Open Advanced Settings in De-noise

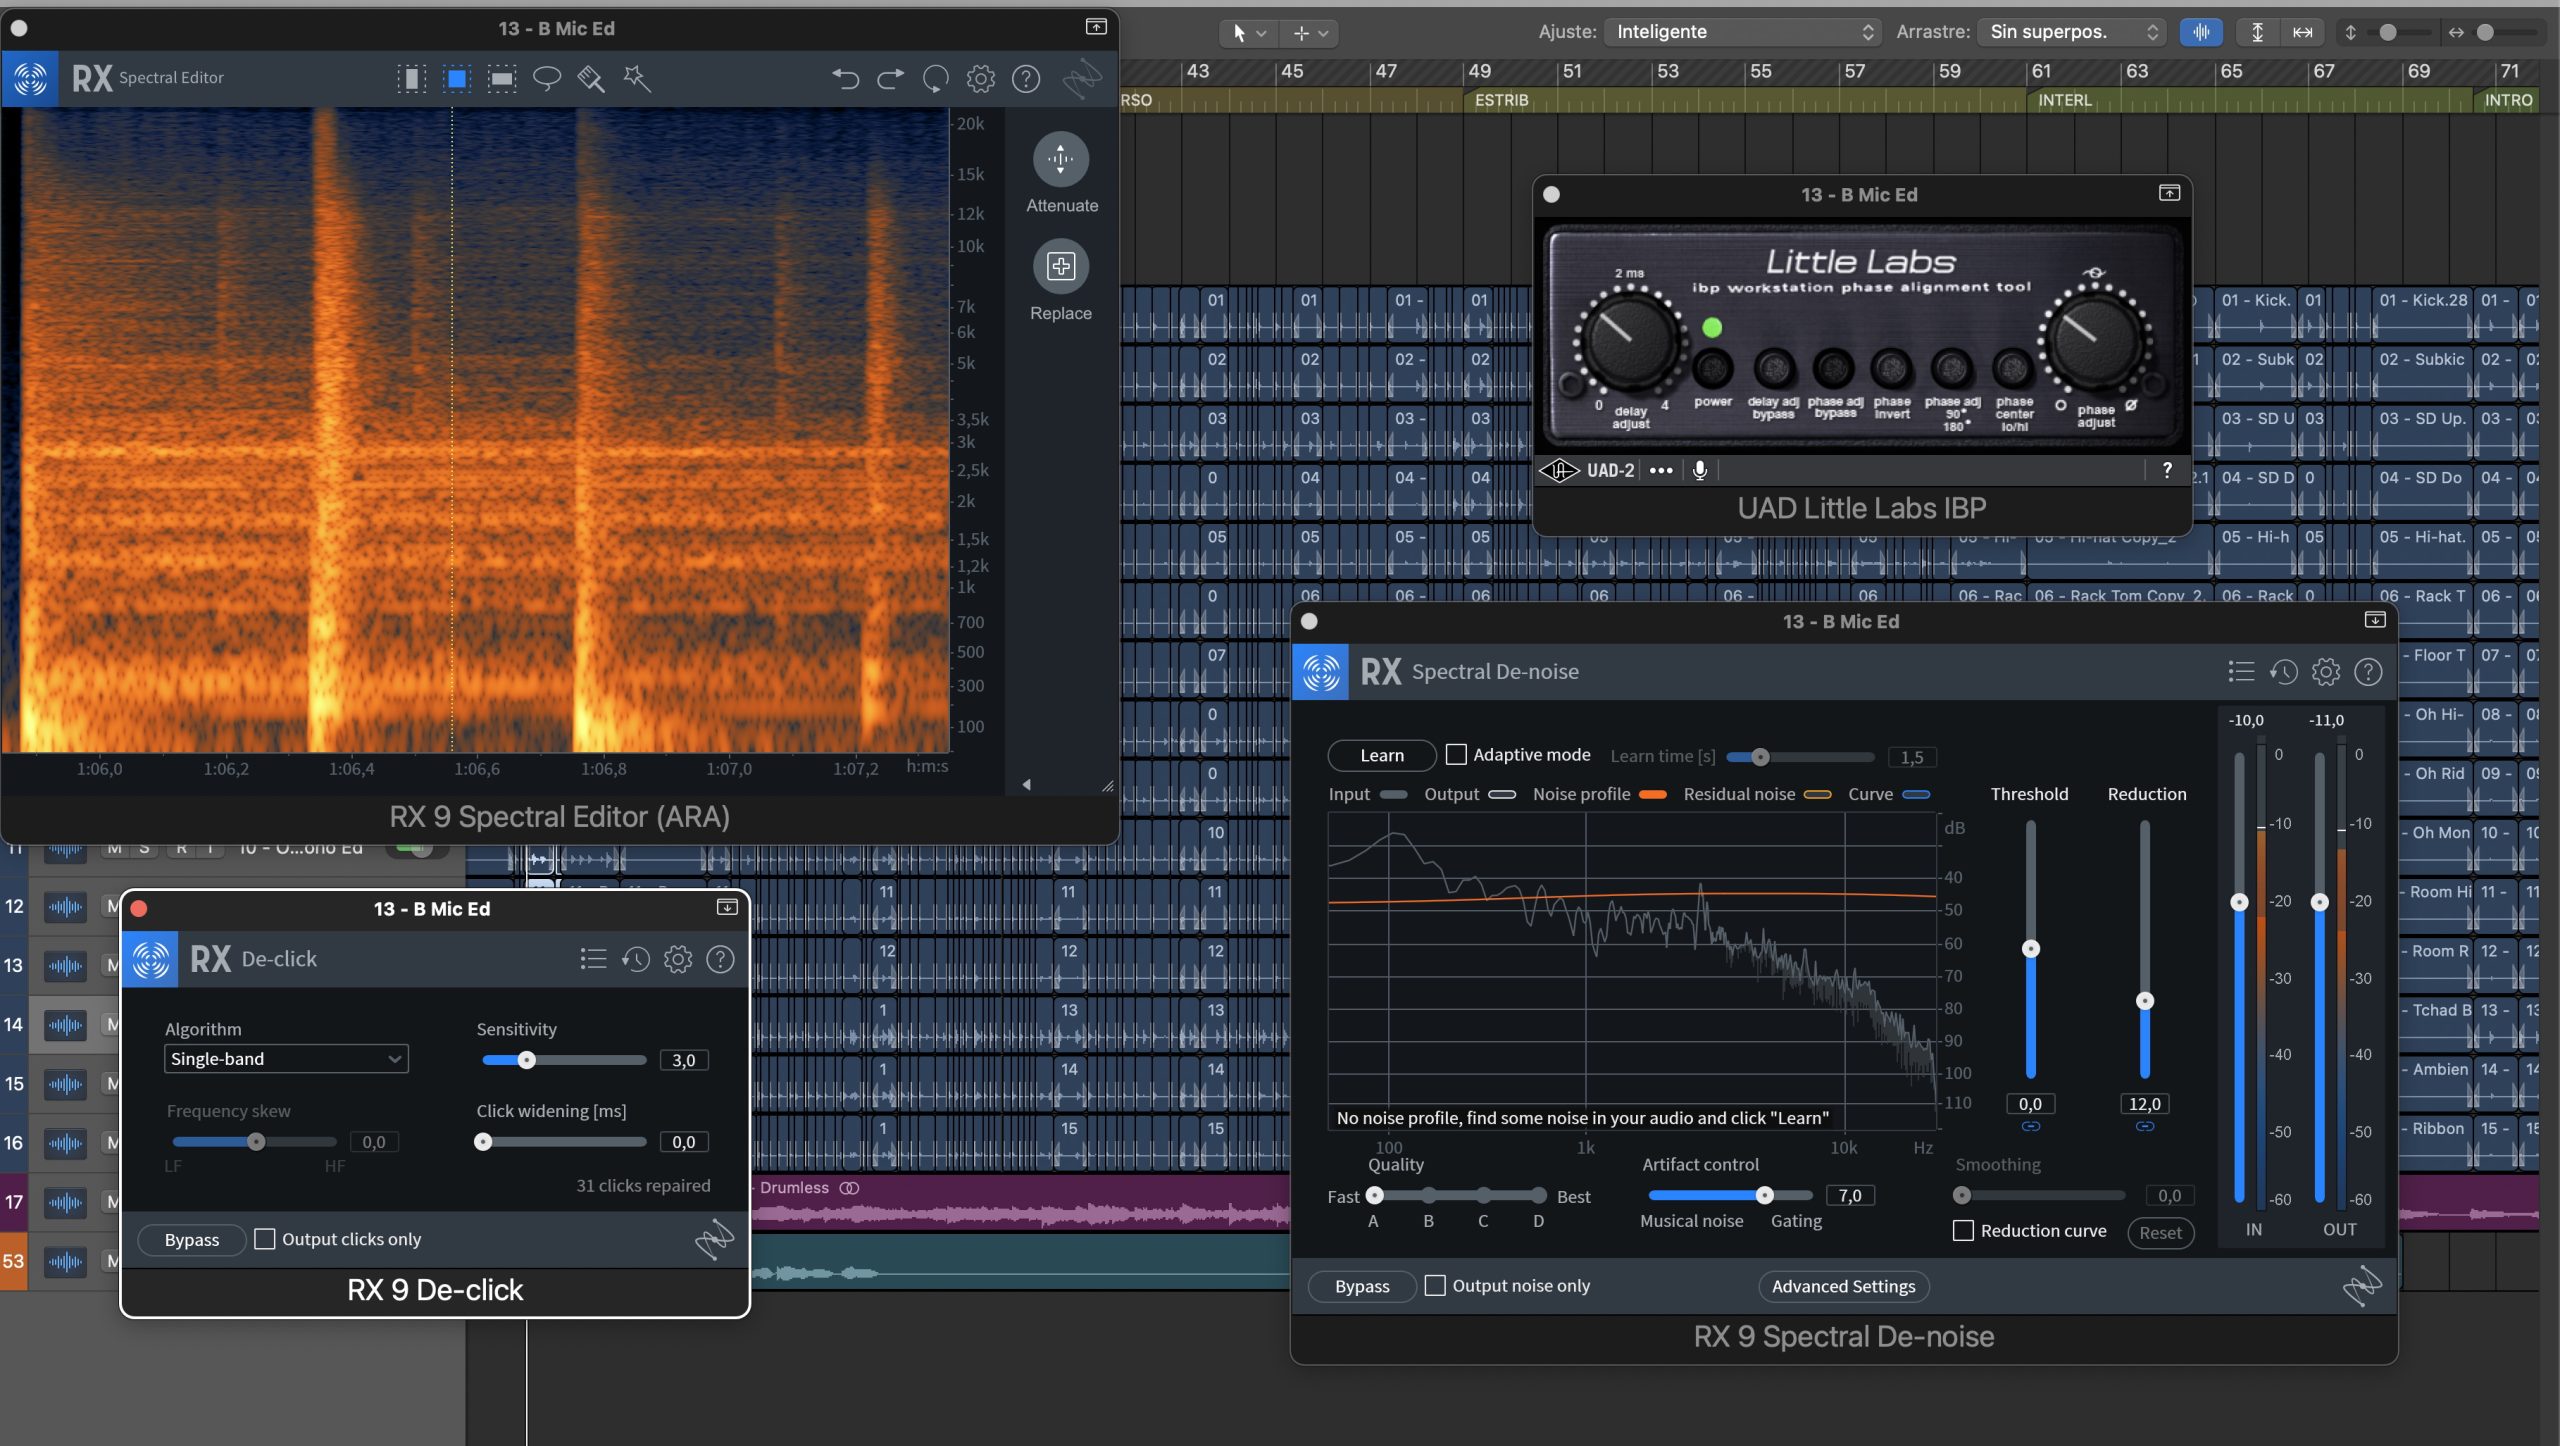tap(1843, 1287)
